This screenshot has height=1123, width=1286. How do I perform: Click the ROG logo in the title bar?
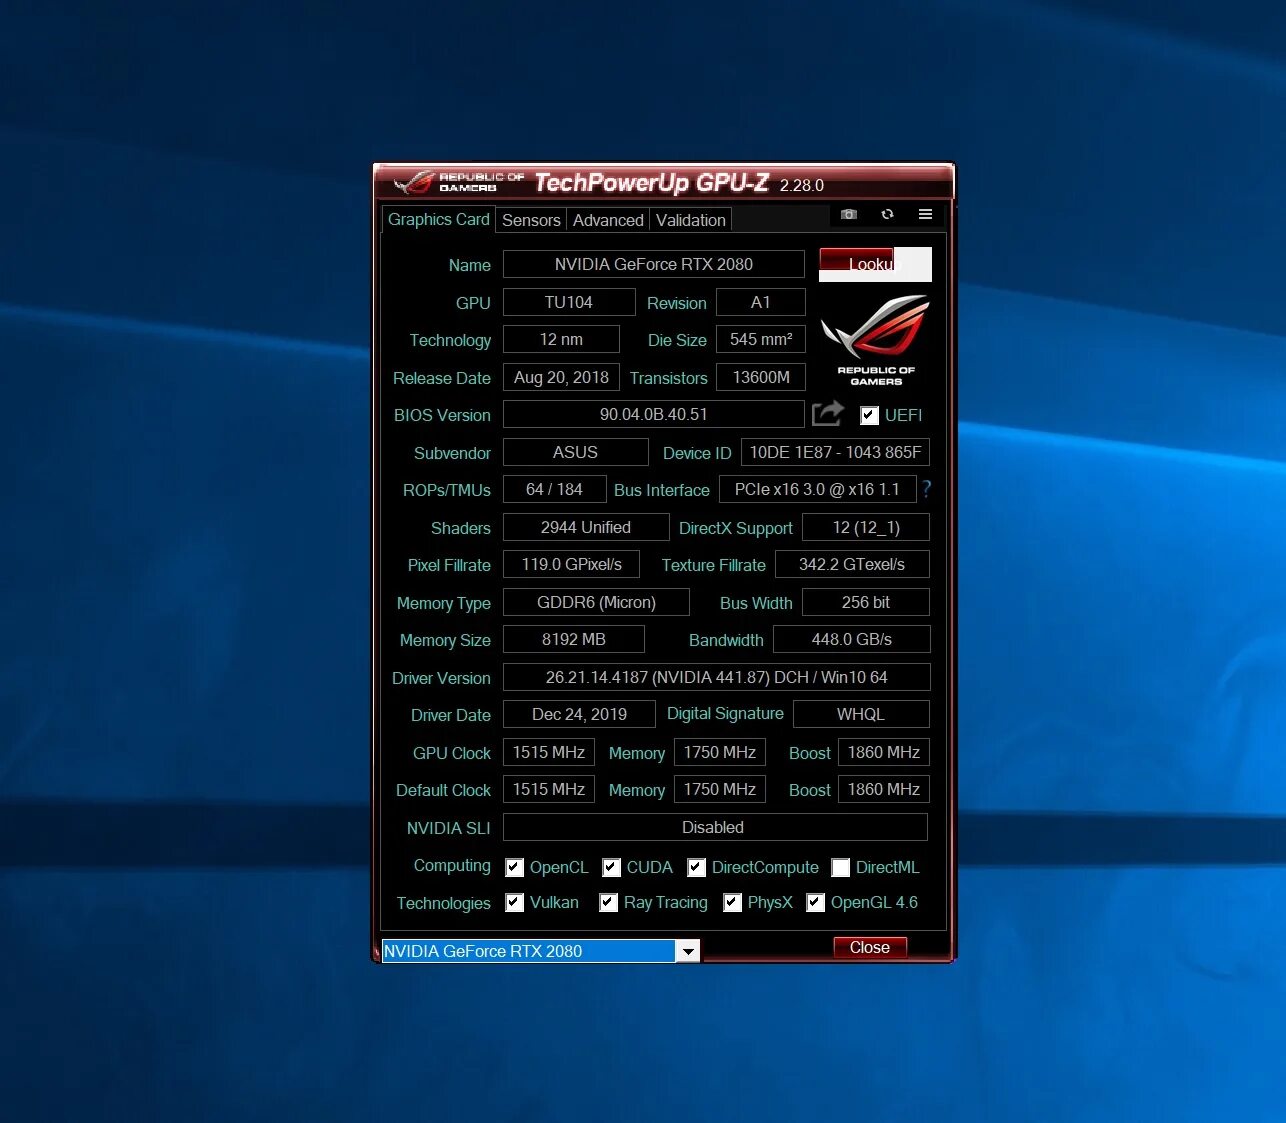tap(459, 182)
